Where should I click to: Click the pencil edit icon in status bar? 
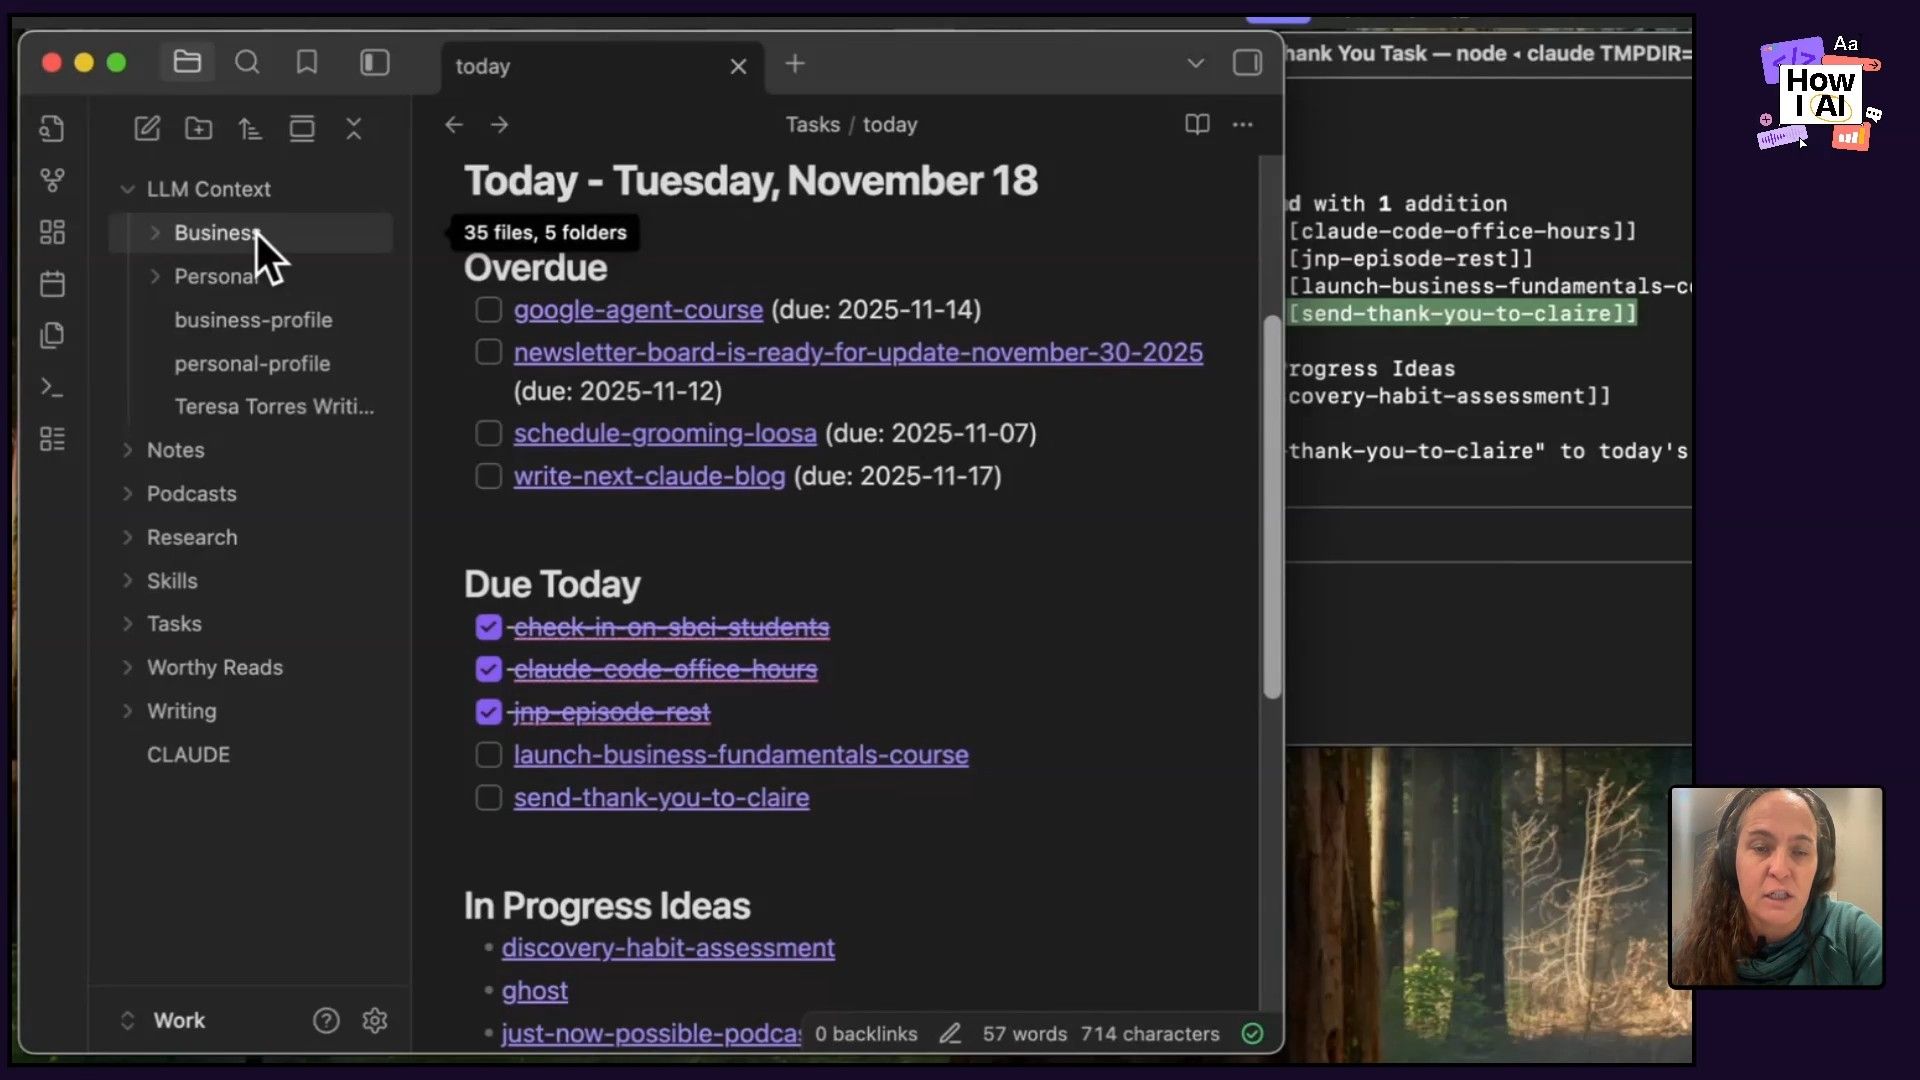(950, 1034)
